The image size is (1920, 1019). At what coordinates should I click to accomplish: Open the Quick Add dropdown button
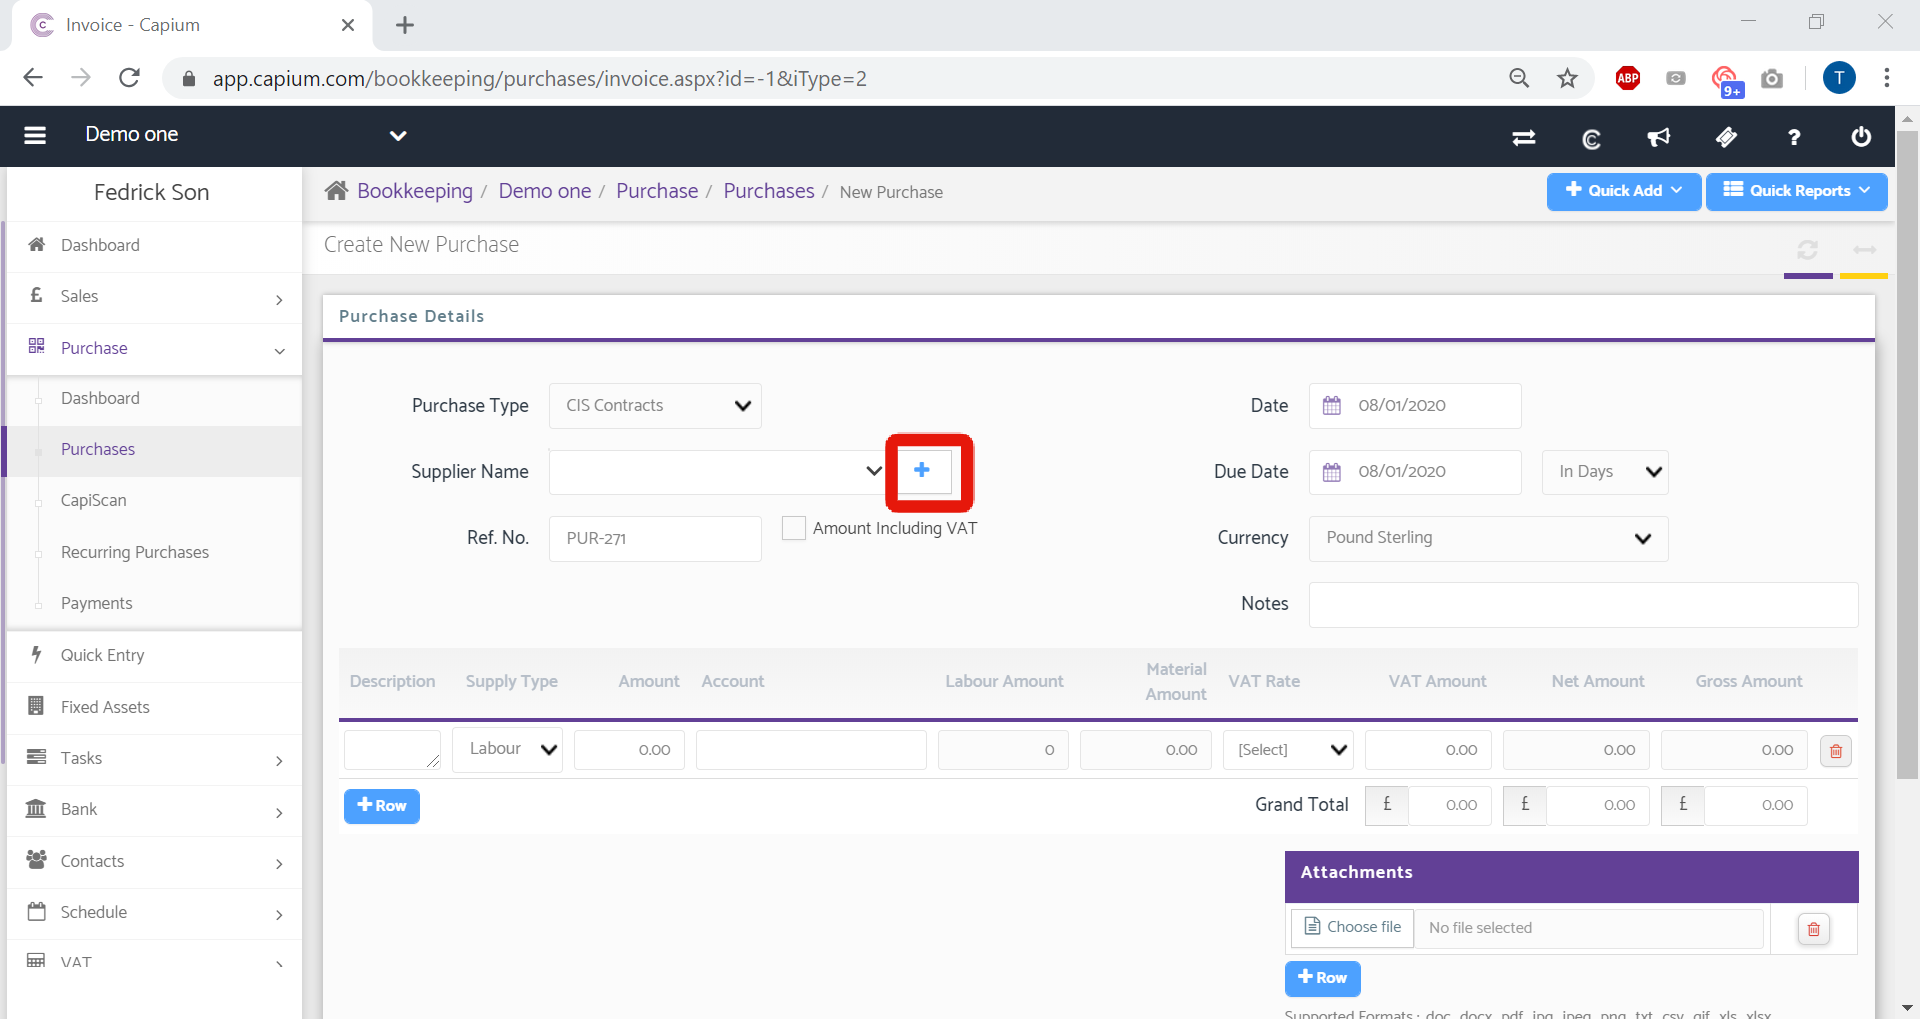point(1624,191)
